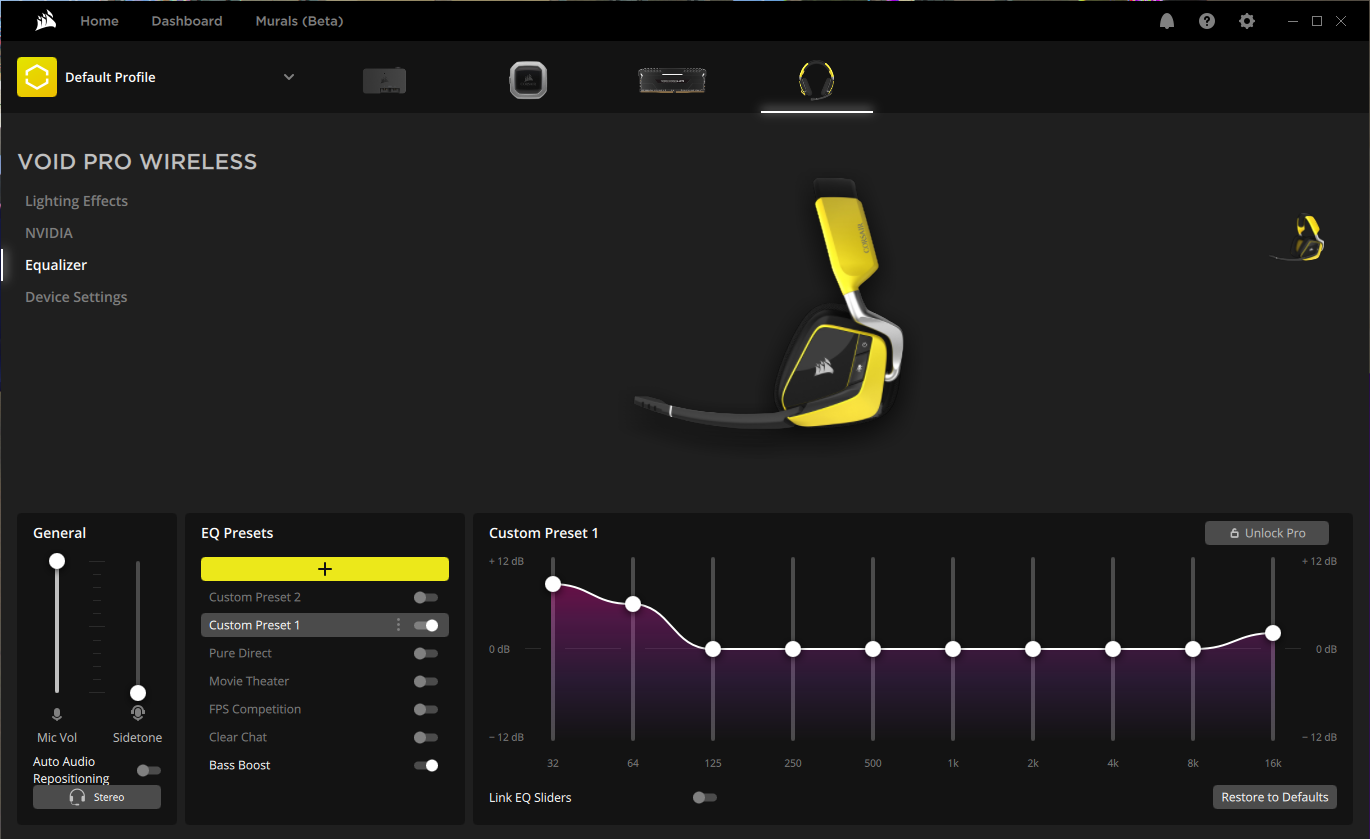The height and width of the screenshot is (839, 1370).
Task: Click the Mic Vol microphone icon
Action: coord(57,714)
